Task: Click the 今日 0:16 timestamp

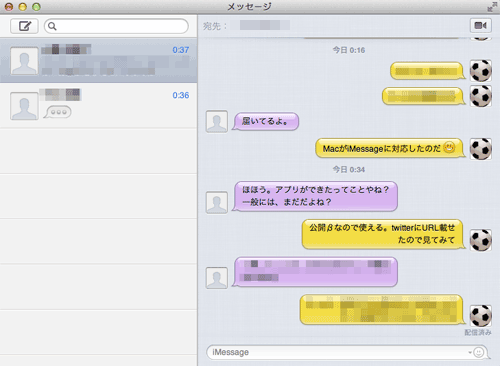Action: (x=349, y=50)
